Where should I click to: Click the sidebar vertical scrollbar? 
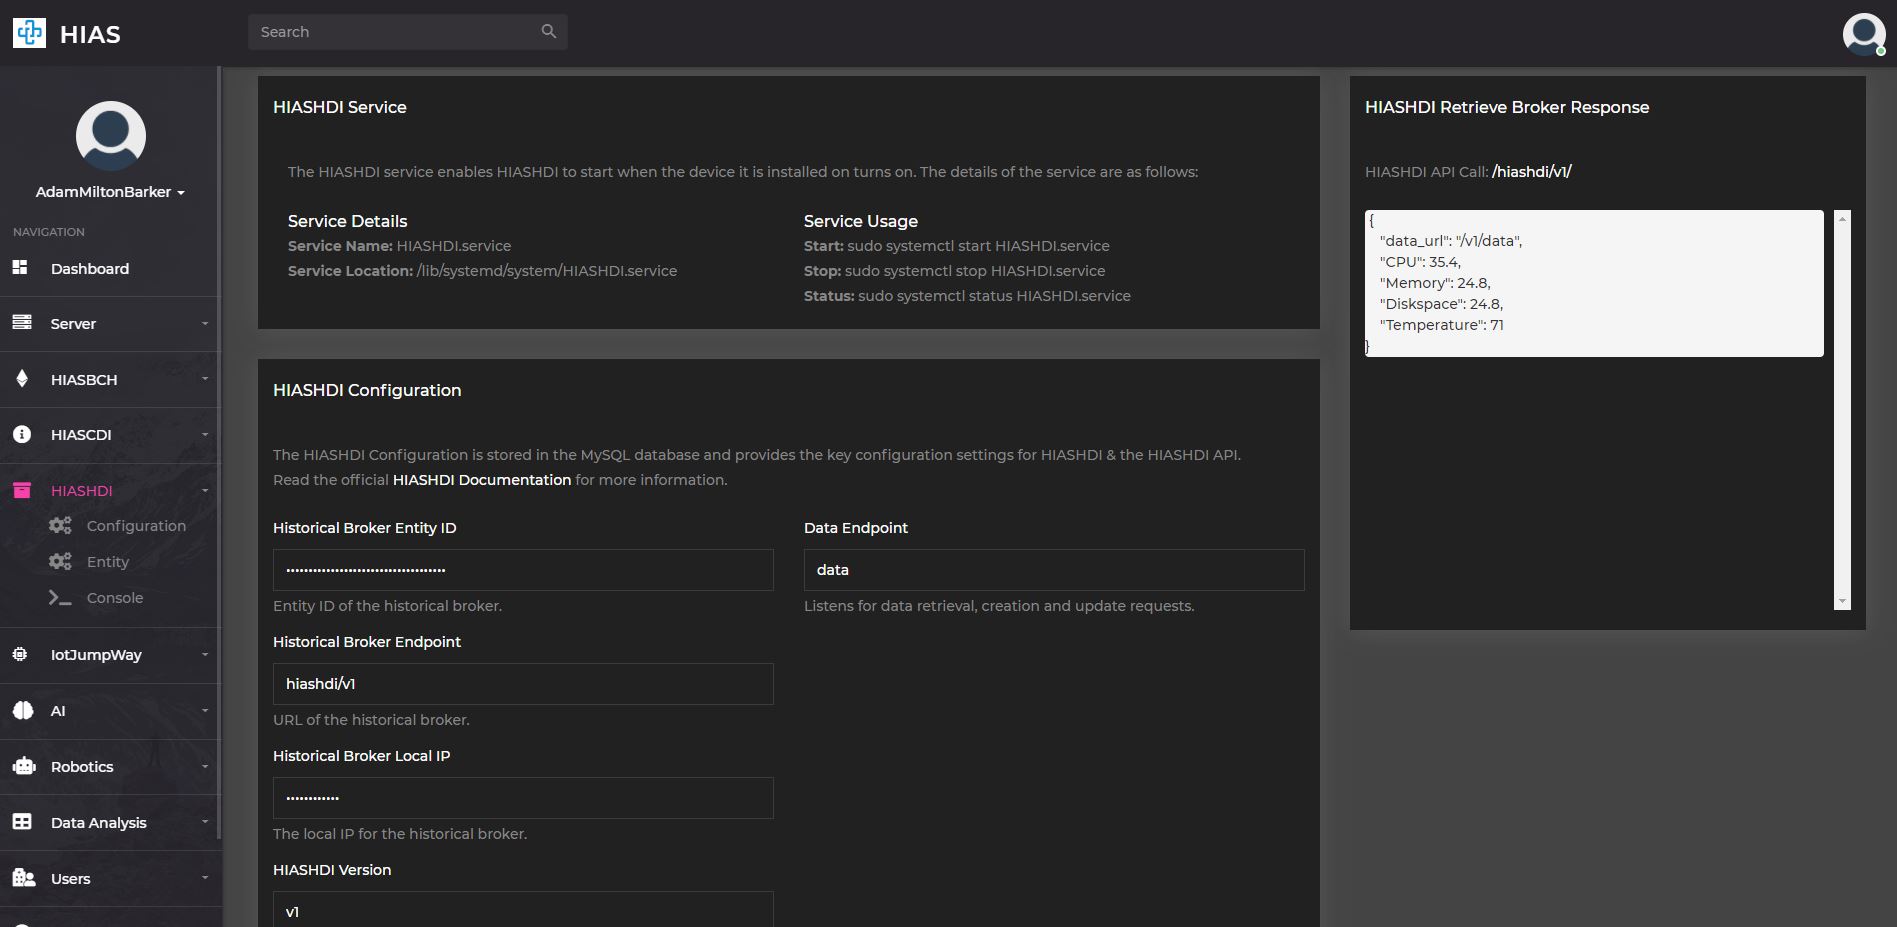pos(219,452)
